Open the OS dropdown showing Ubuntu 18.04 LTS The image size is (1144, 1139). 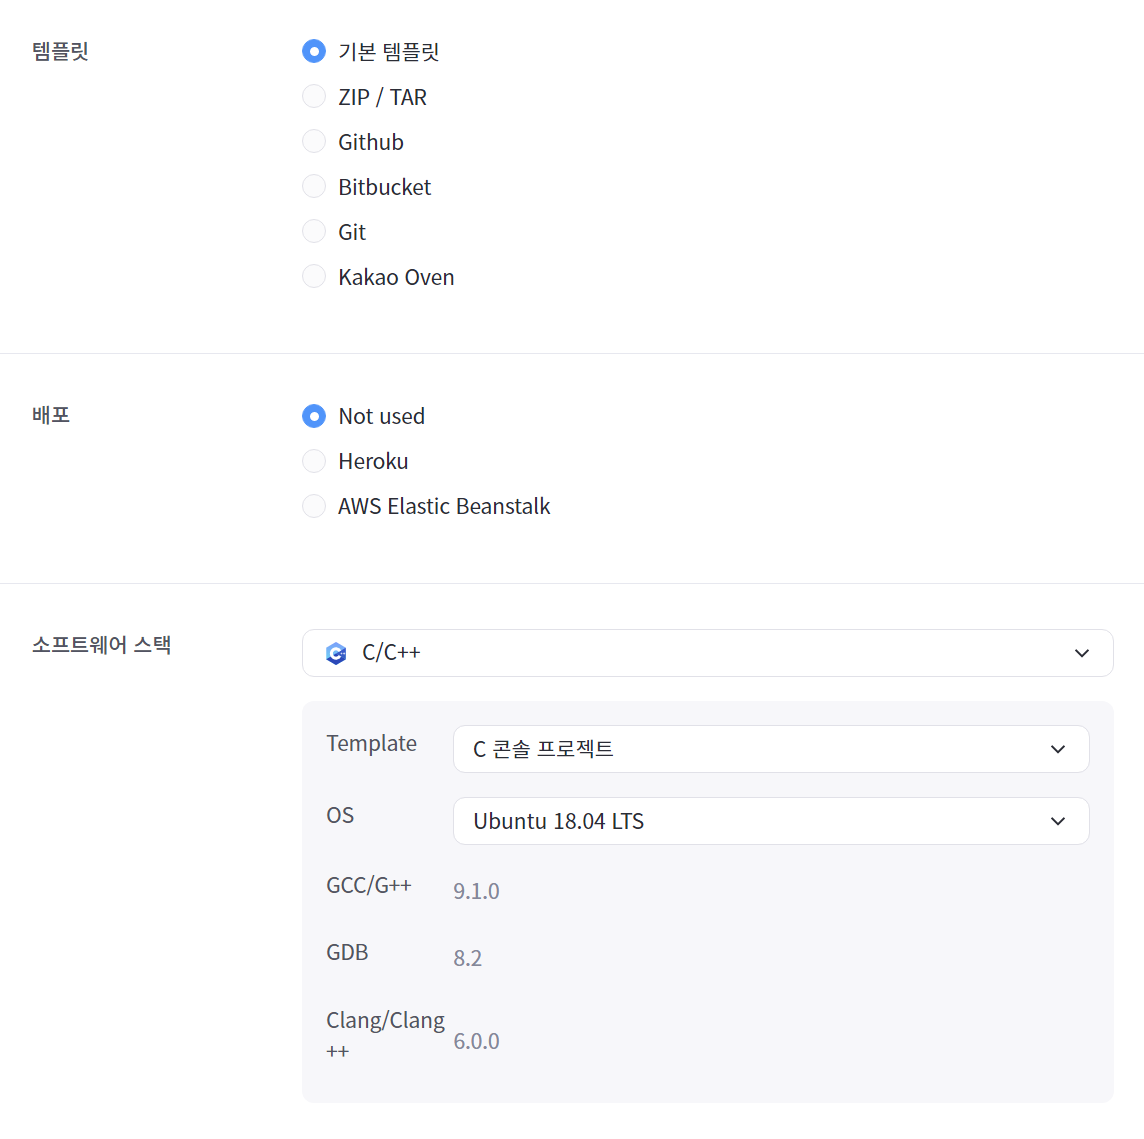click(771, 822)
